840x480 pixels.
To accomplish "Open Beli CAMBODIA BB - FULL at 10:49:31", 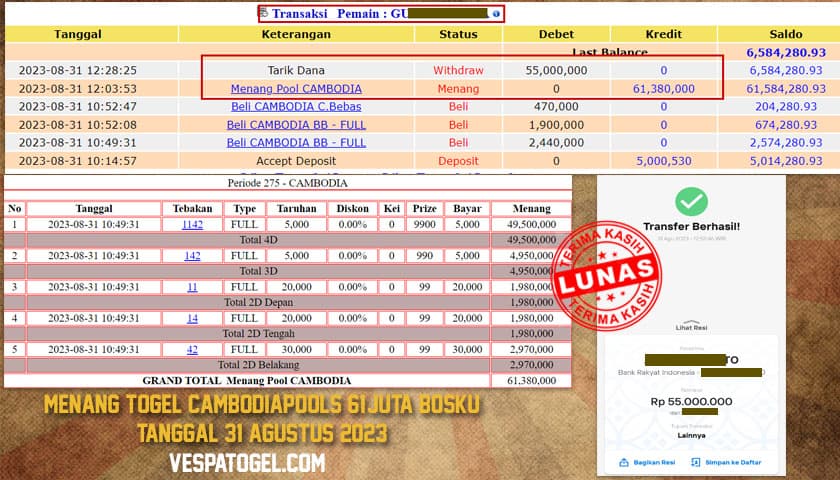I will pos(296,142).
